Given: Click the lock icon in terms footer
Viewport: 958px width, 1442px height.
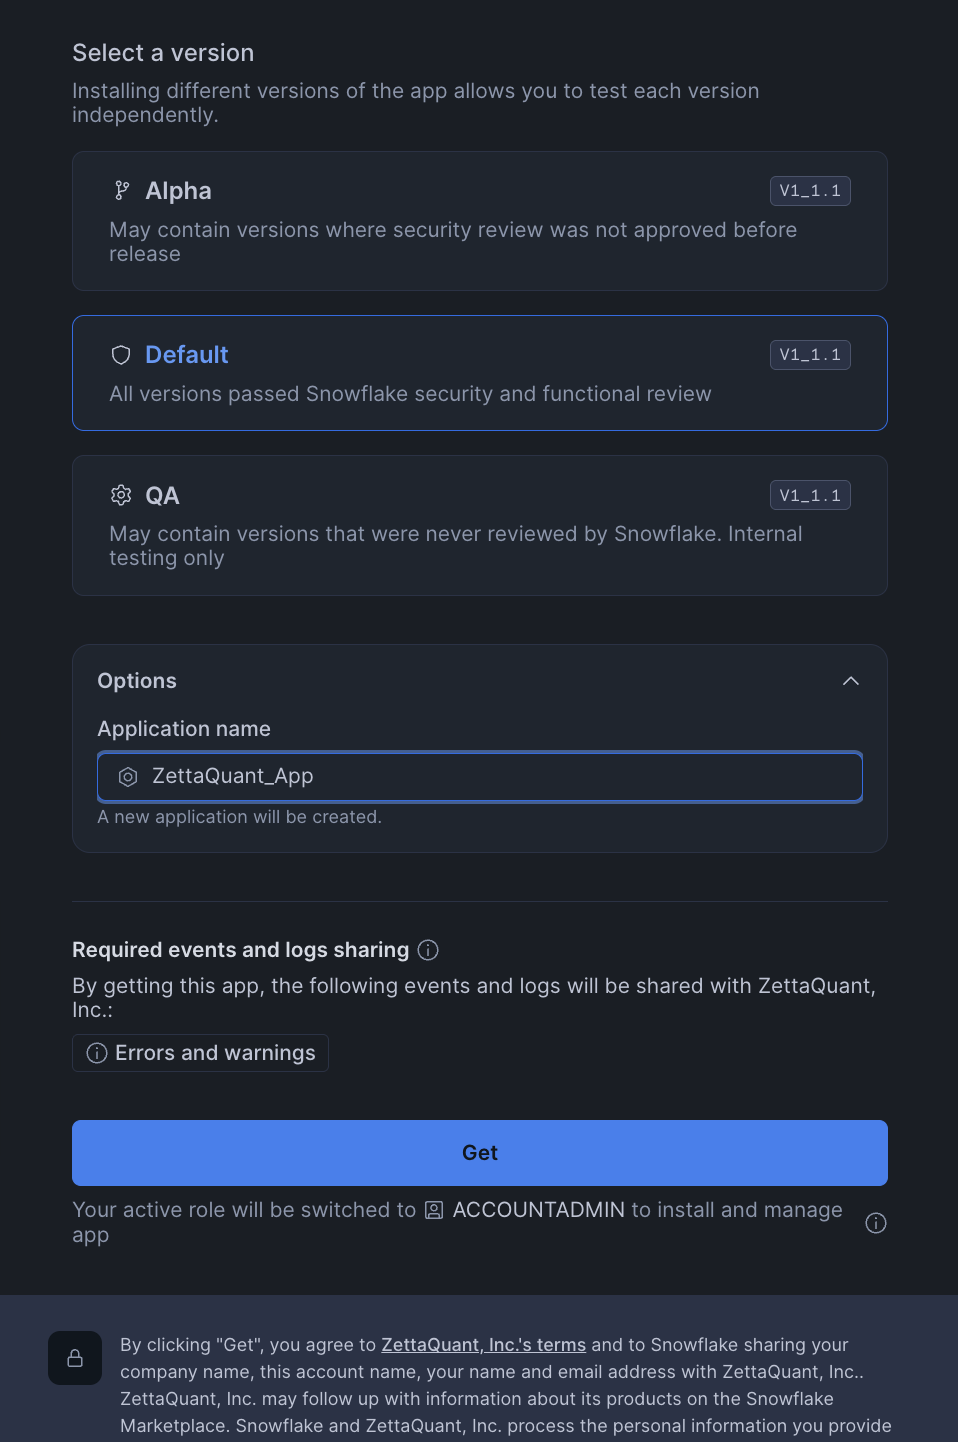Looking at the screenshot, I should click(75, 1358).
